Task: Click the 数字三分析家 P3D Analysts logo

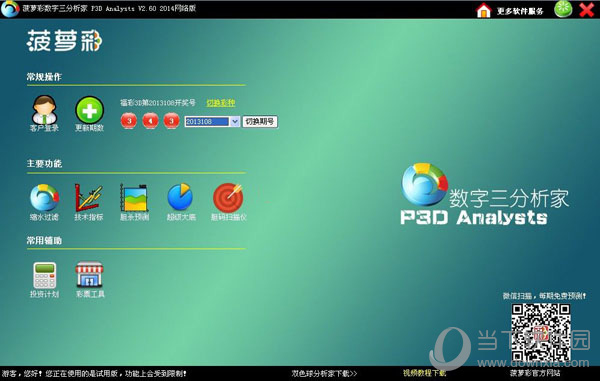Action: (x=484, y=195)
